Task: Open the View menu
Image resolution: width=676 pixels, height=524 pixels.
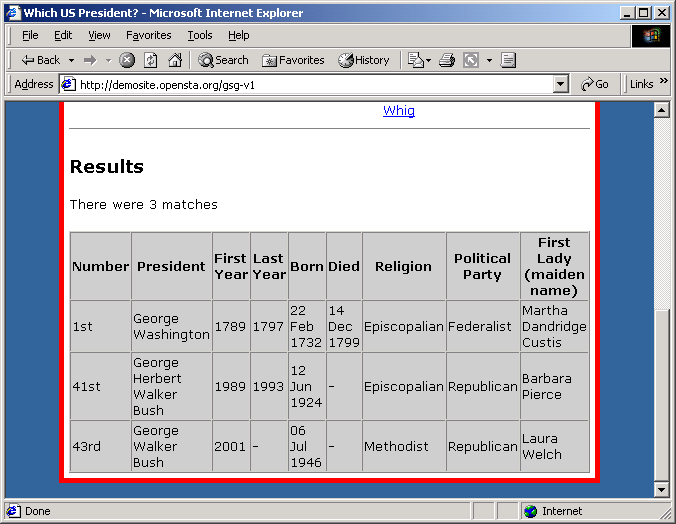Action: (x=99, y=35)
